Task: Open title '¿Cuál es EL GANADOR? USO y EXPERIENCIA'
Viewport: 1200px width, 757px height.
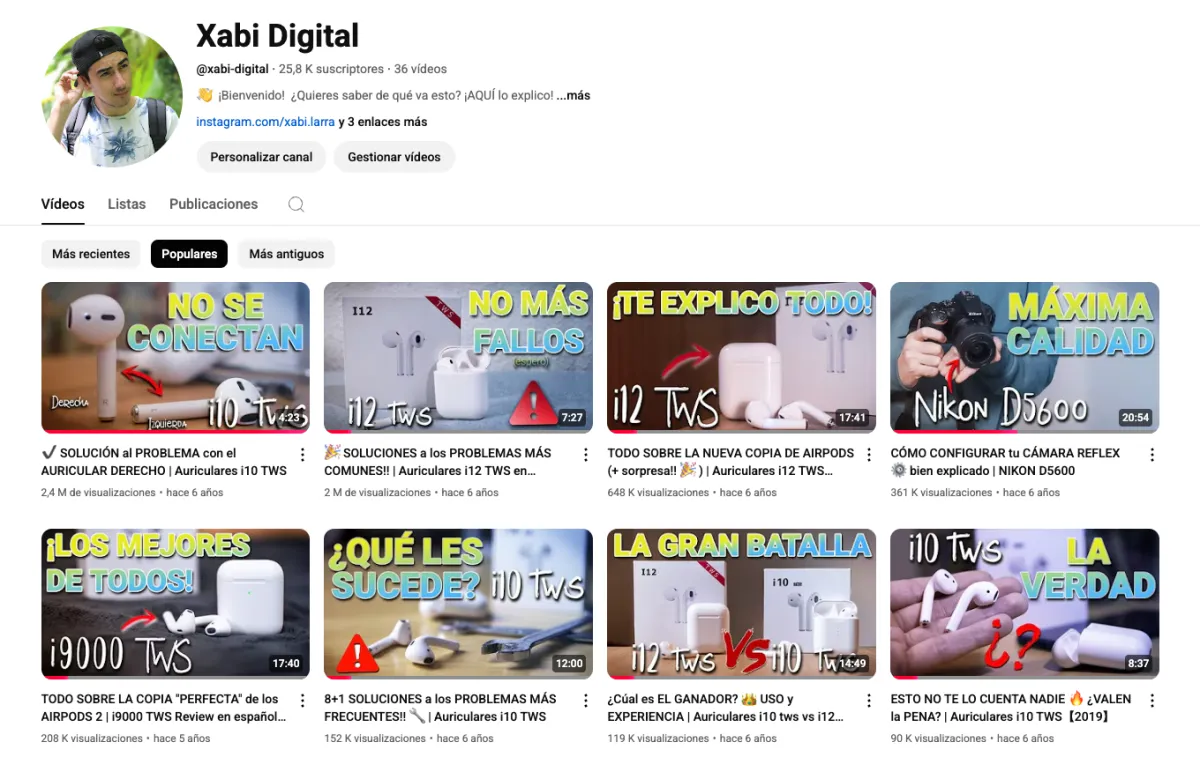Action: [x=725, y=708]
